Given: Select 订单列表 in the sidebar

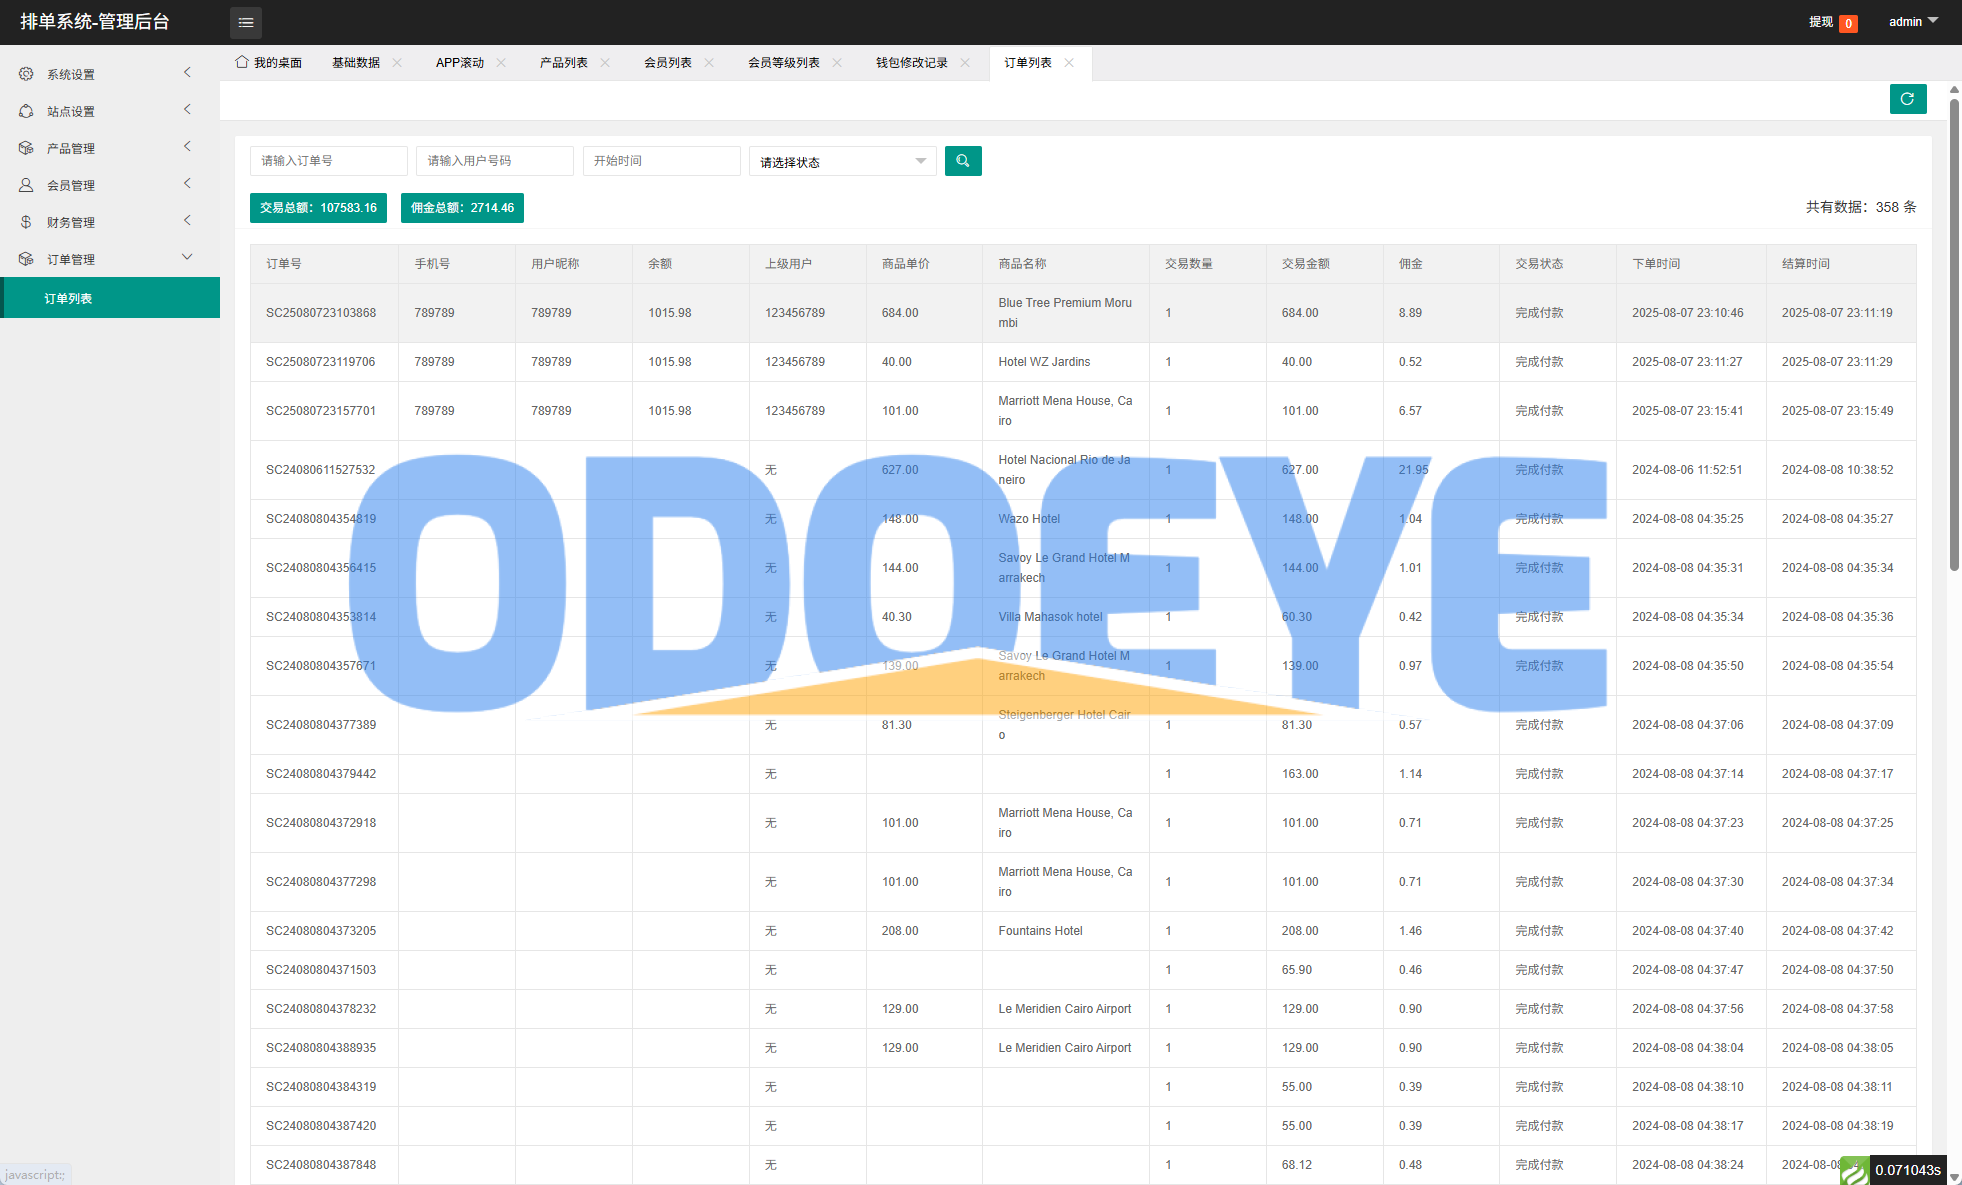Looking at the screenshot, I should coord(68,298).
